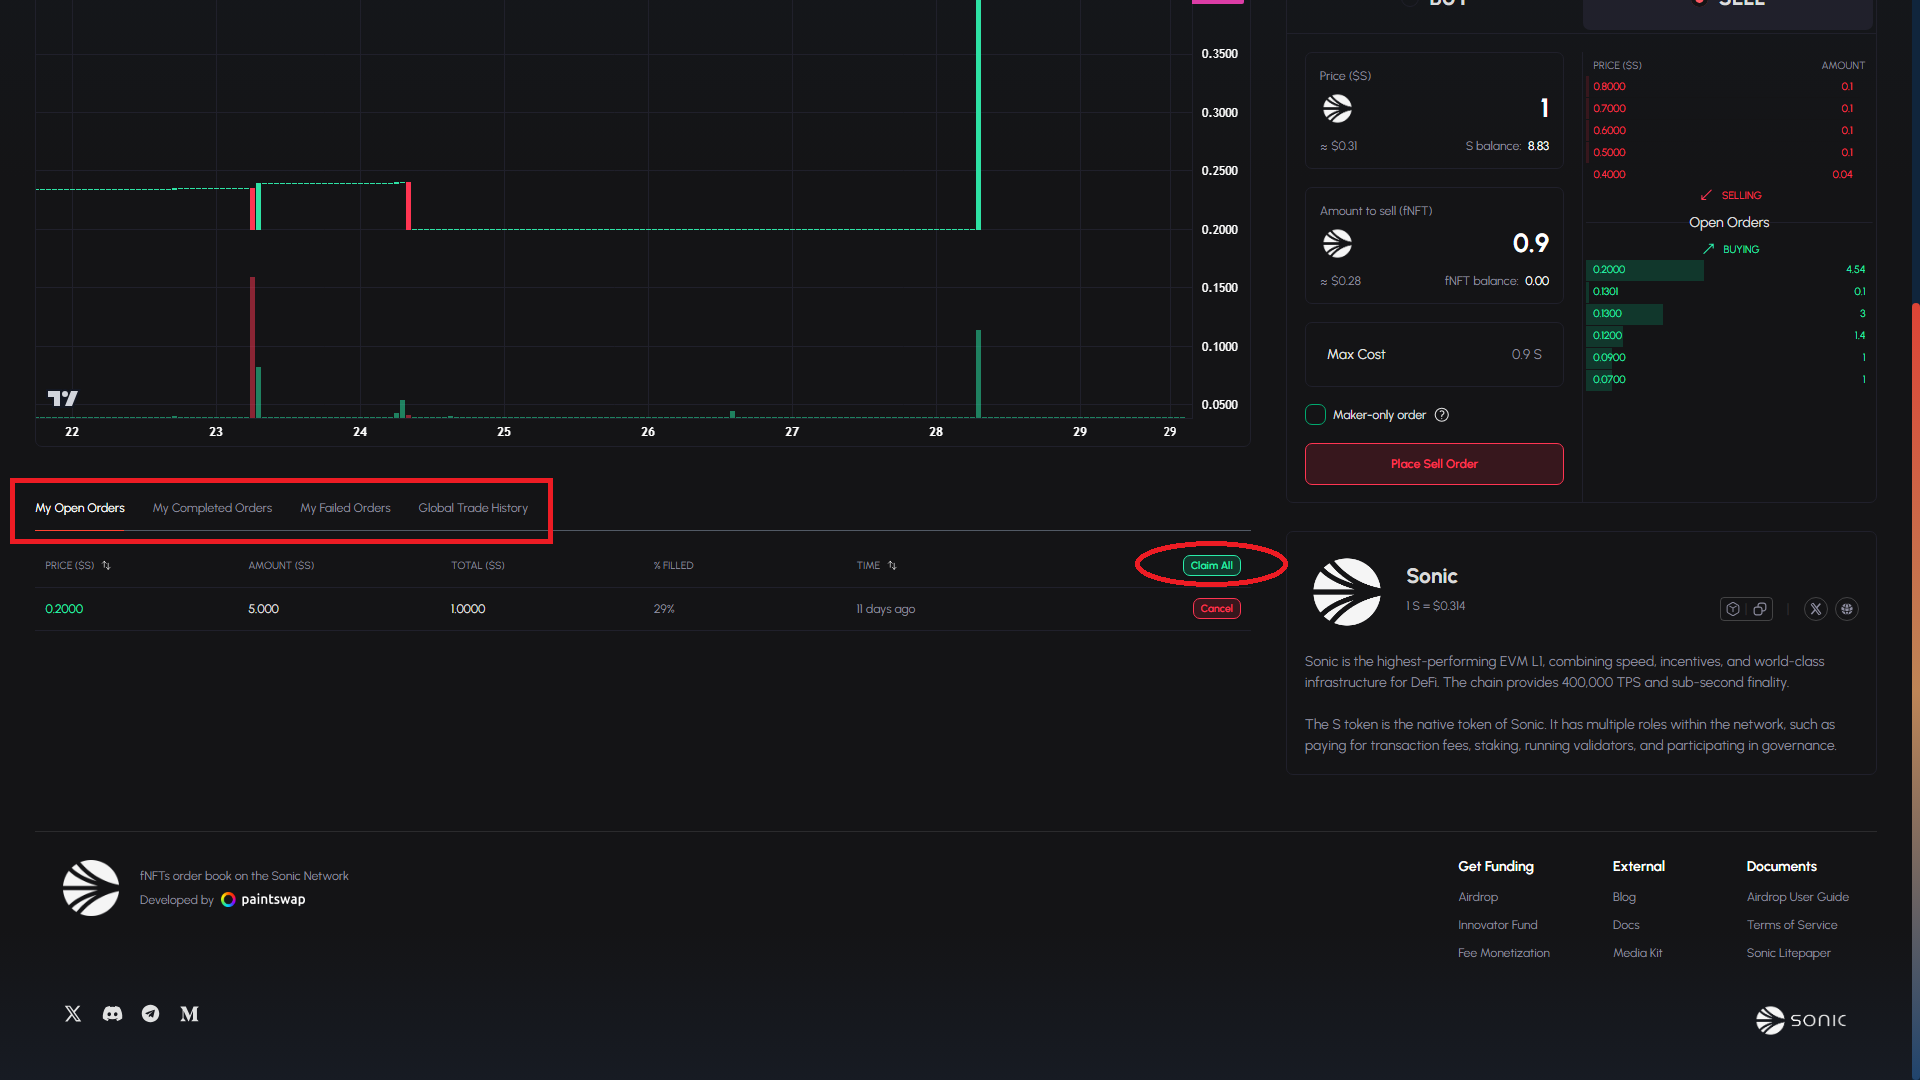The height and width of the screenshot is (1080, 1920).
Task: Cancel the 0.2000 open order
Action: click(1216, 609)
